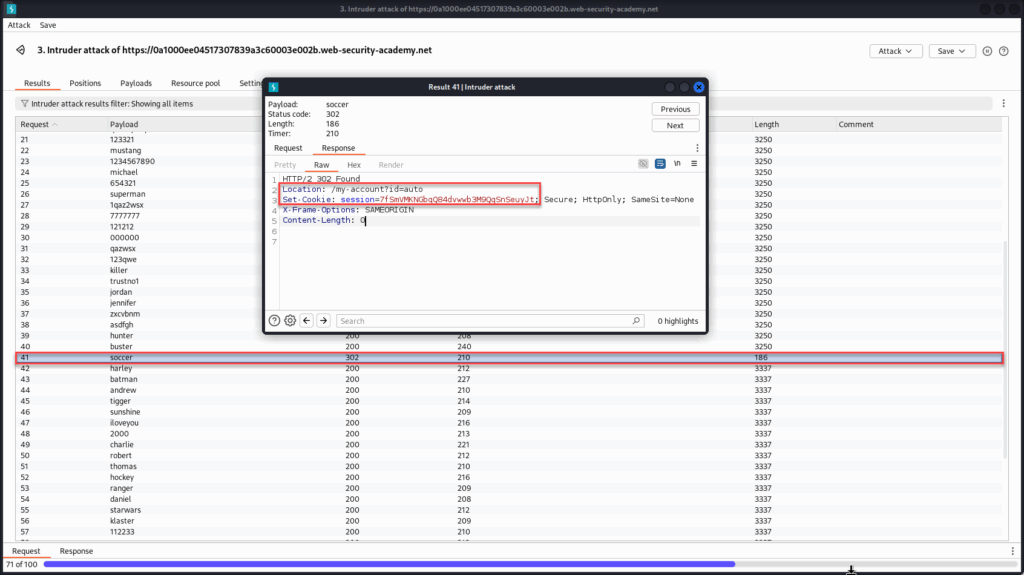Click the Previous result button
This screenshot has height=575, width=1024.
pos(675,109)
